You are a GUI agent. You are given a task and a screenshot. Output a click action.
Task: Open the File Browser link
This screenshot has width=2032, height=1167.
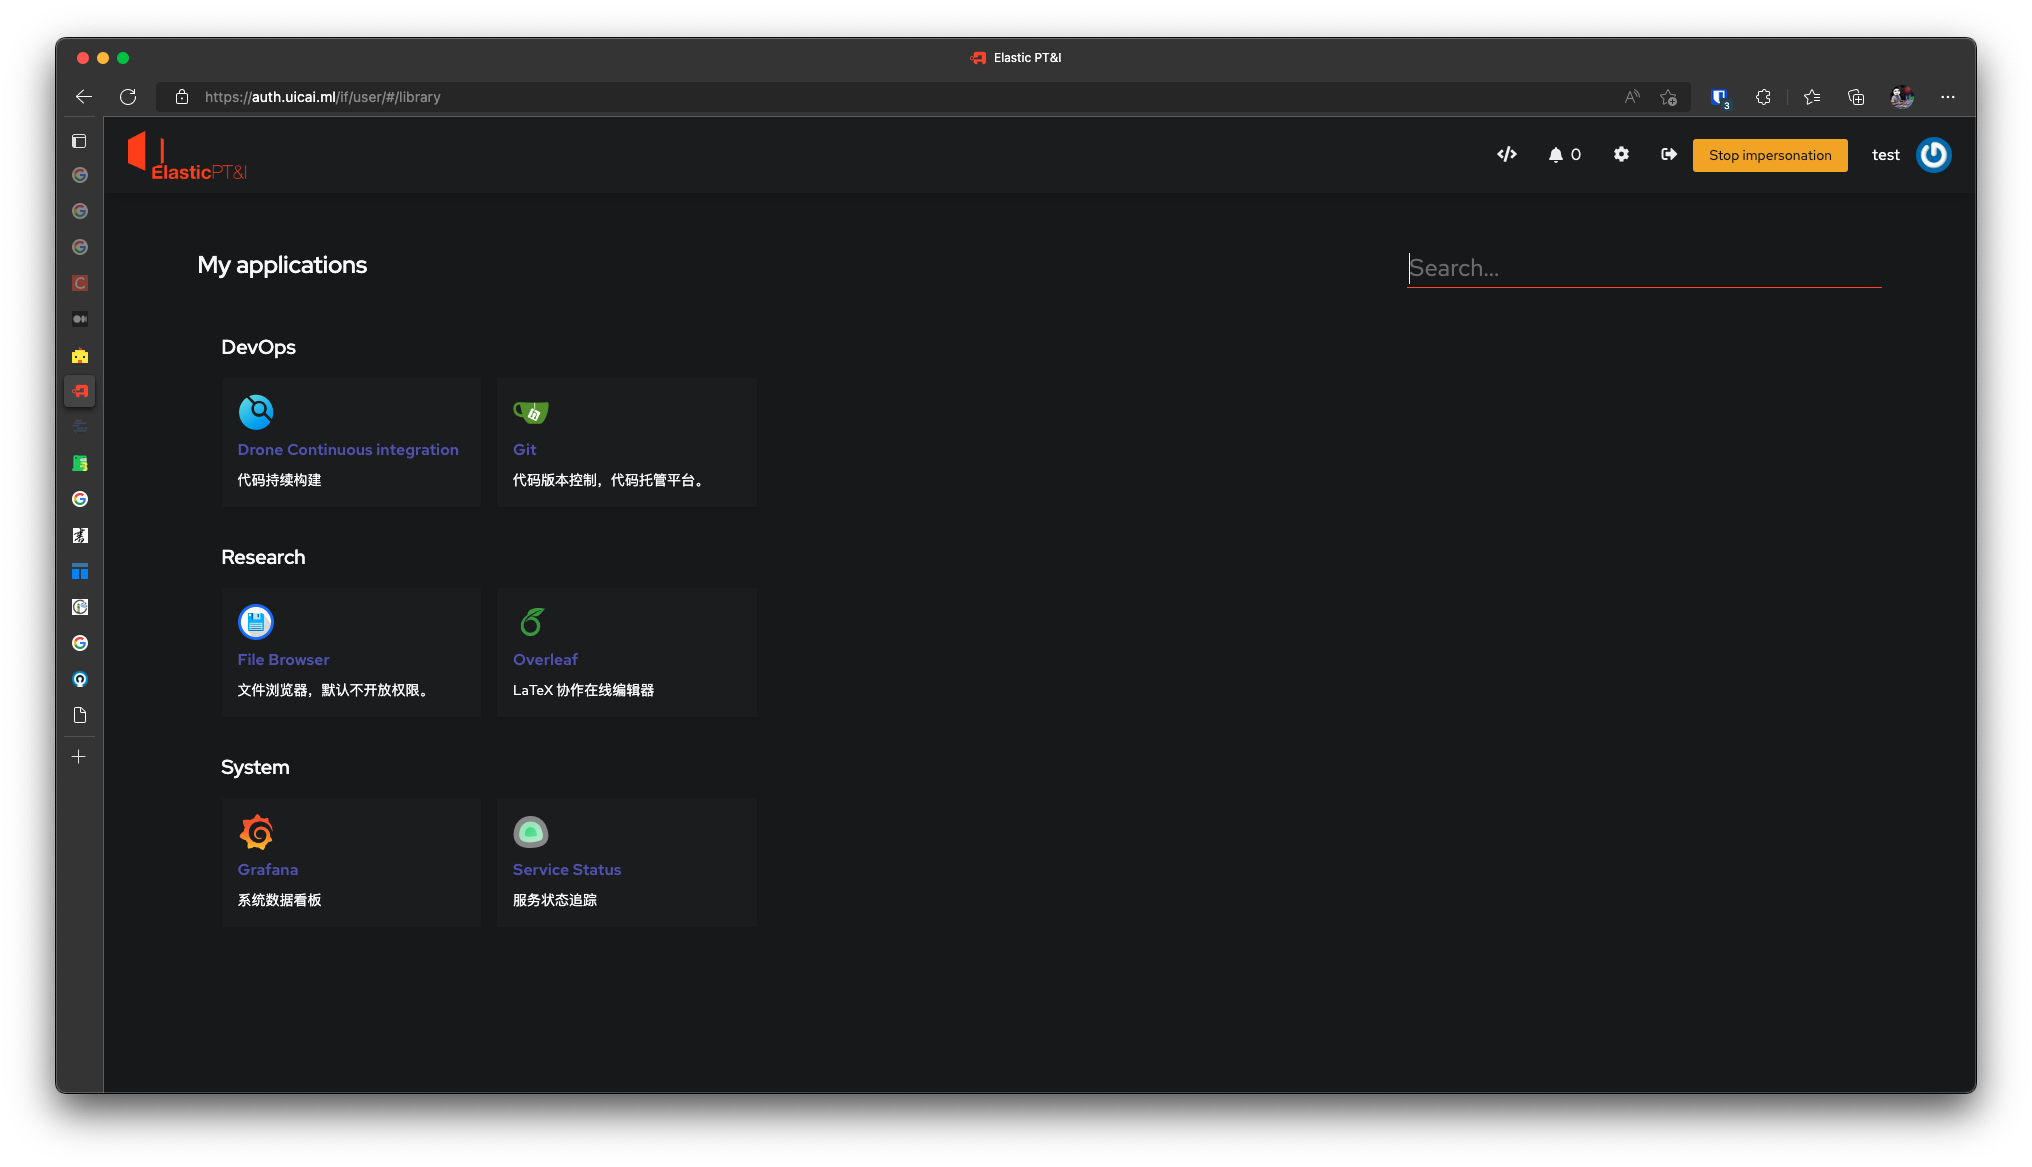click(x=283, y=660)
